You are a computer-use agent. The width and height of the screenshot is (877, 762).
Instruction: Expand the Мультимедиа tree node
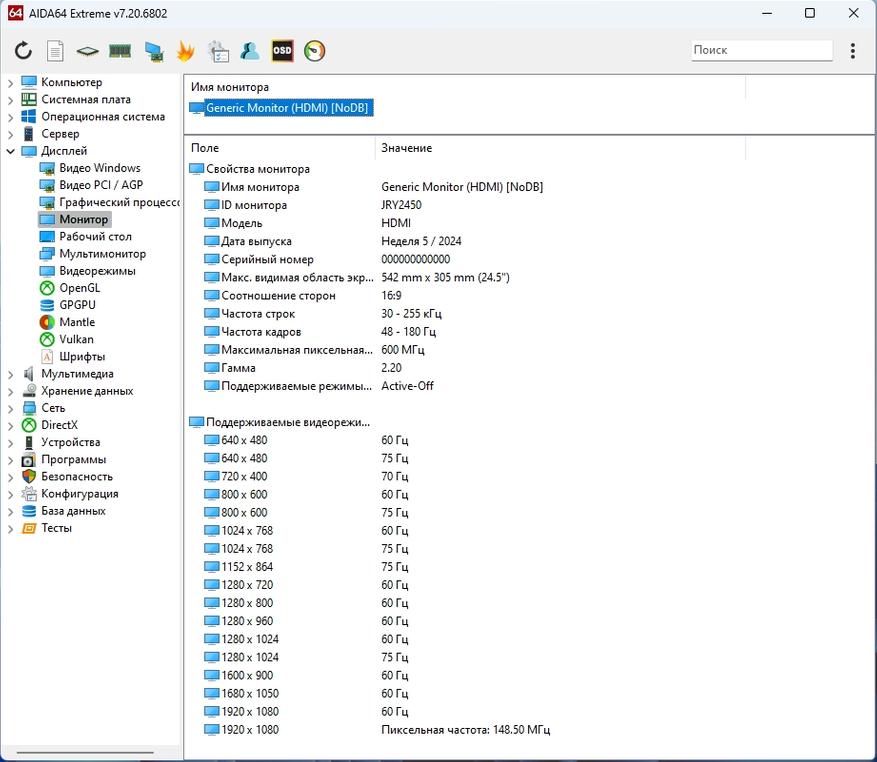click(x=11, y=374)
